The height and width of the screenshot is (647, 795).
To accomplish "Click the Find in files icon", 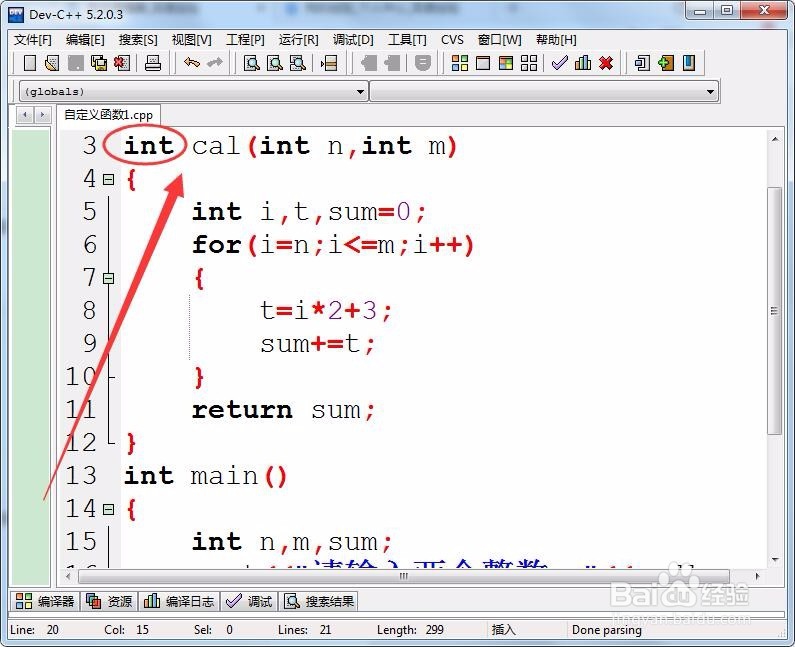I will point(298,63).
